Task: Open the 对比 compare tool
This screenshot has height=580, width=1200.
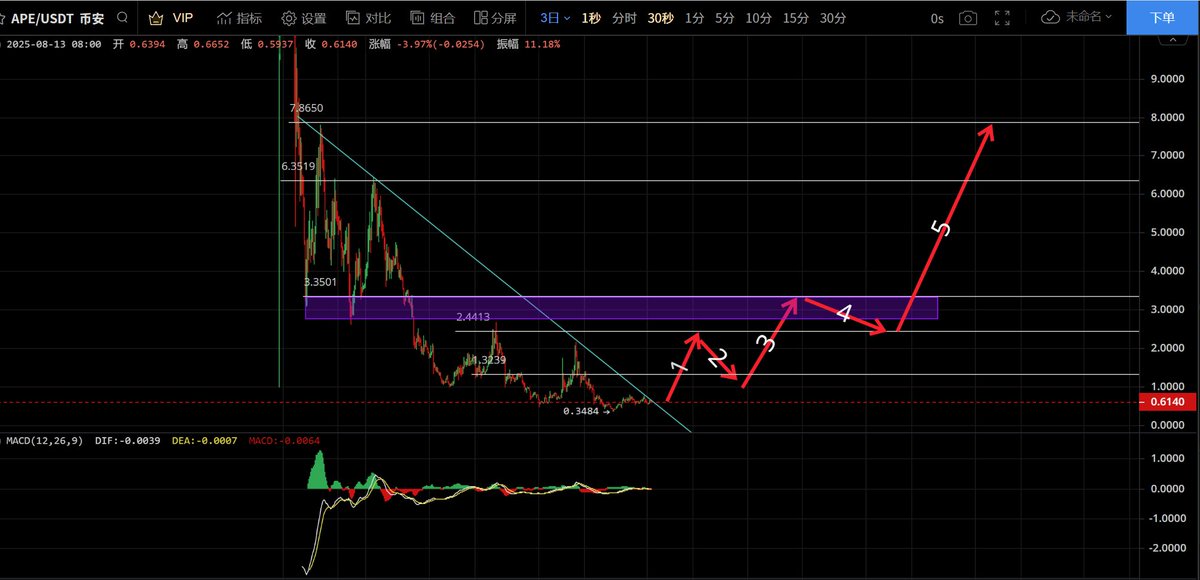Action: [367, 18]
